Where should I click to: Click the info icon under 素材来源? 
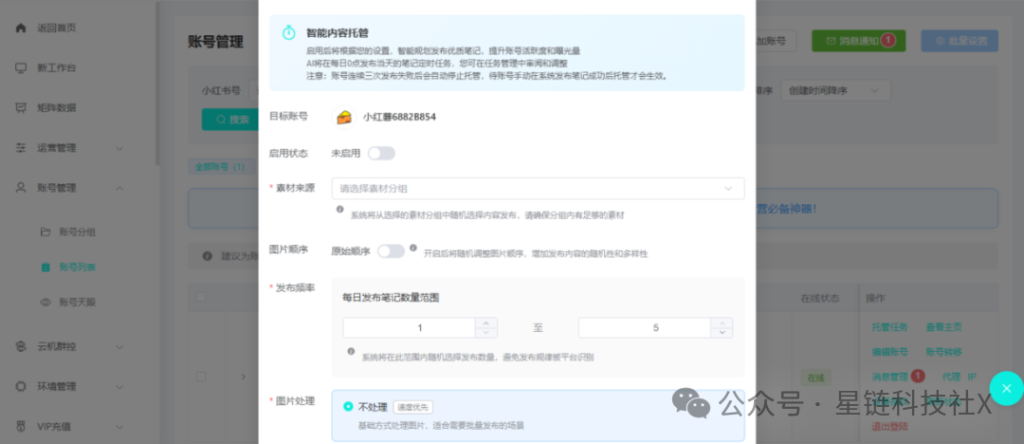point(340,210)
